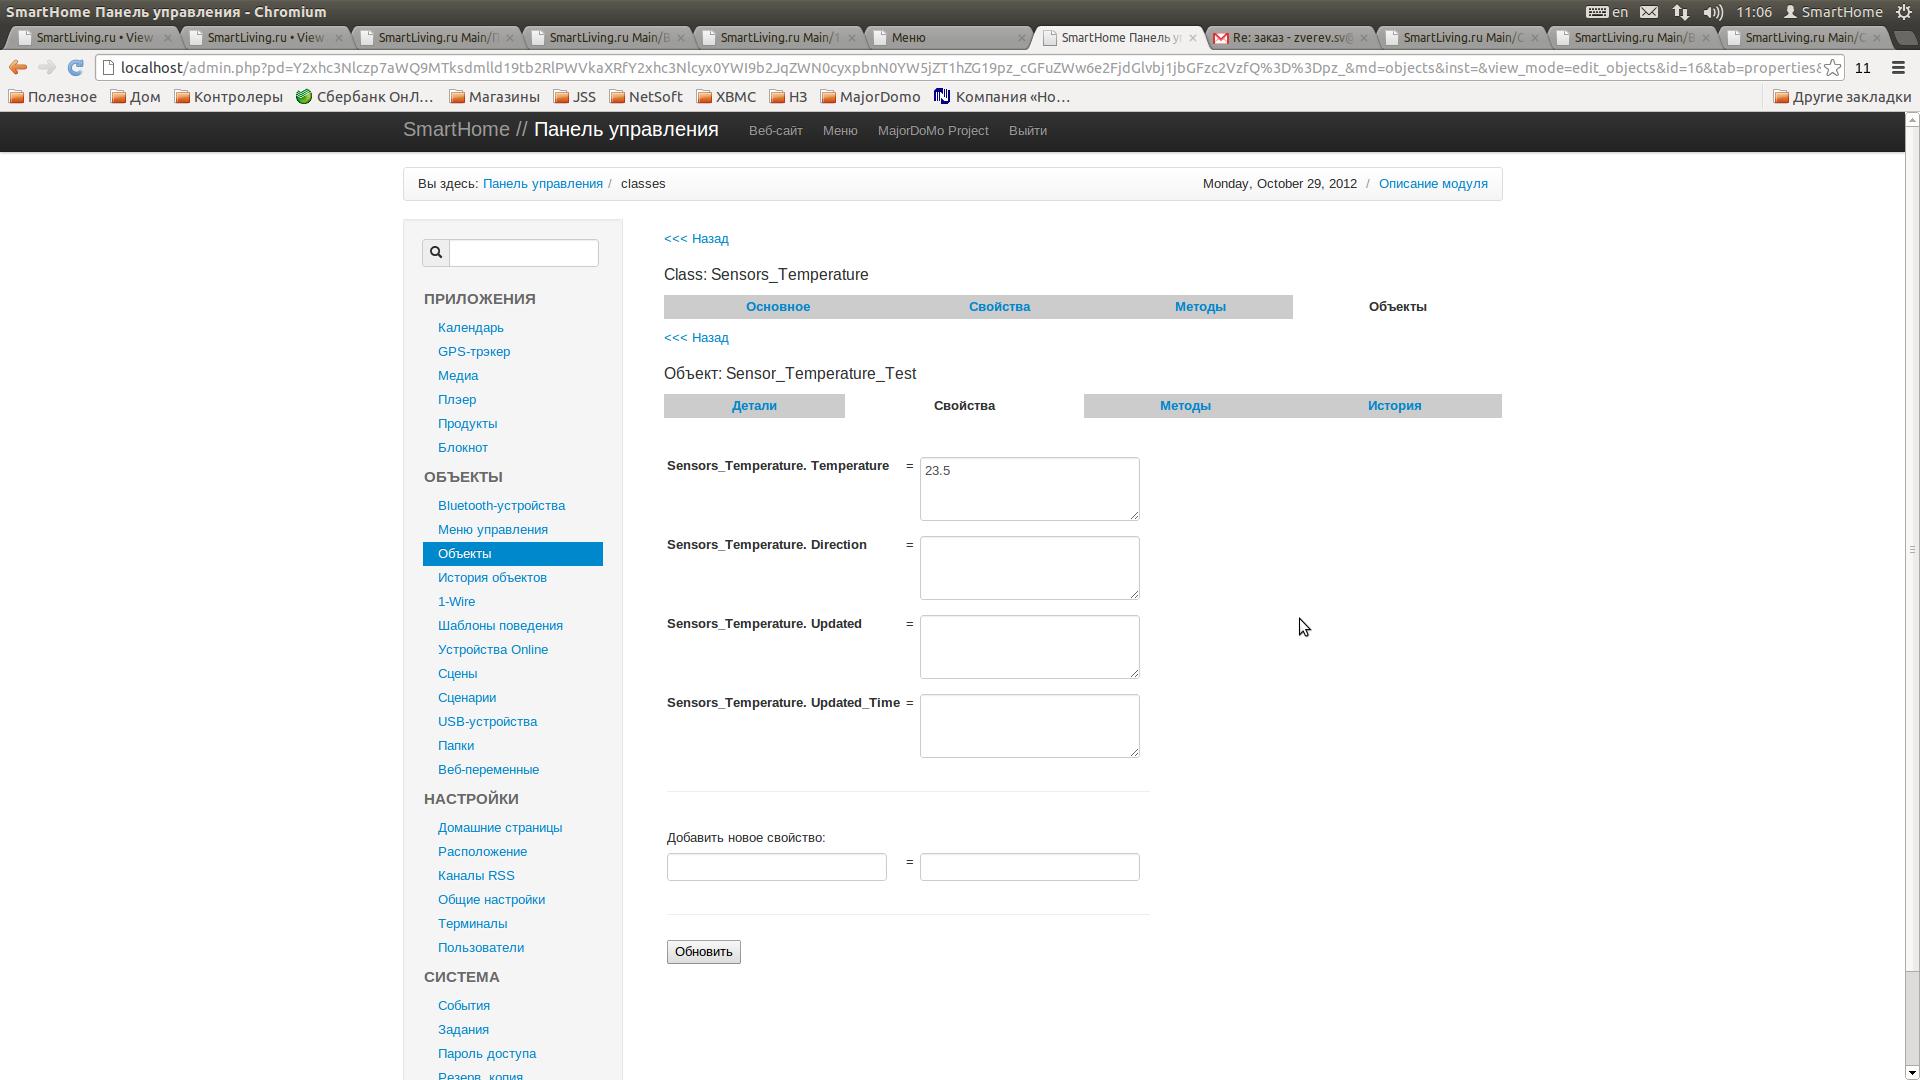
Task: Open Chromium hamburger menu icon
Action: pos(1898,68)
